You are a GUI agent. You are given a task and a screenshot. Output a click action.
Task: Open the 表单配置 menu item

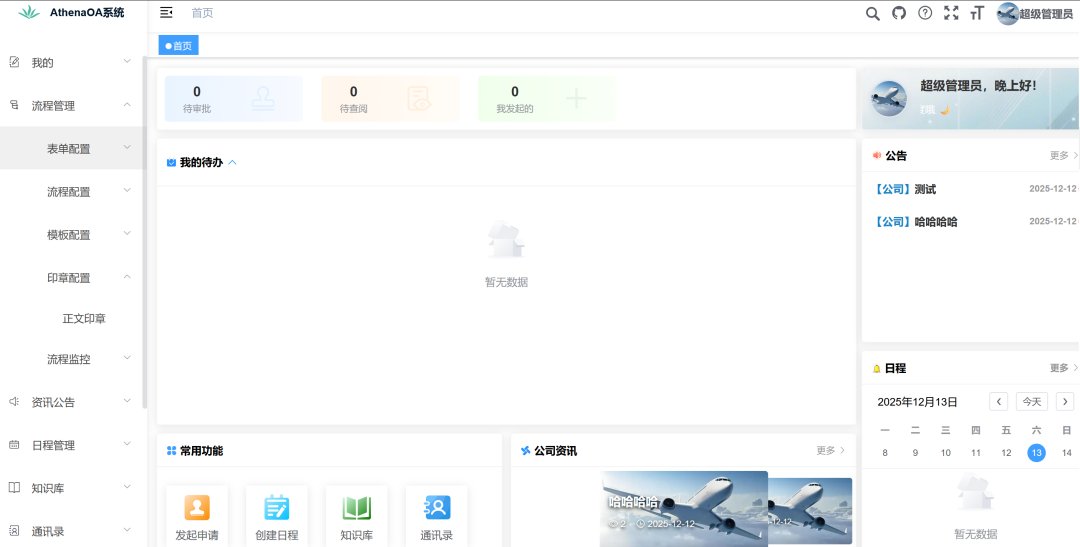click(74, 148)
